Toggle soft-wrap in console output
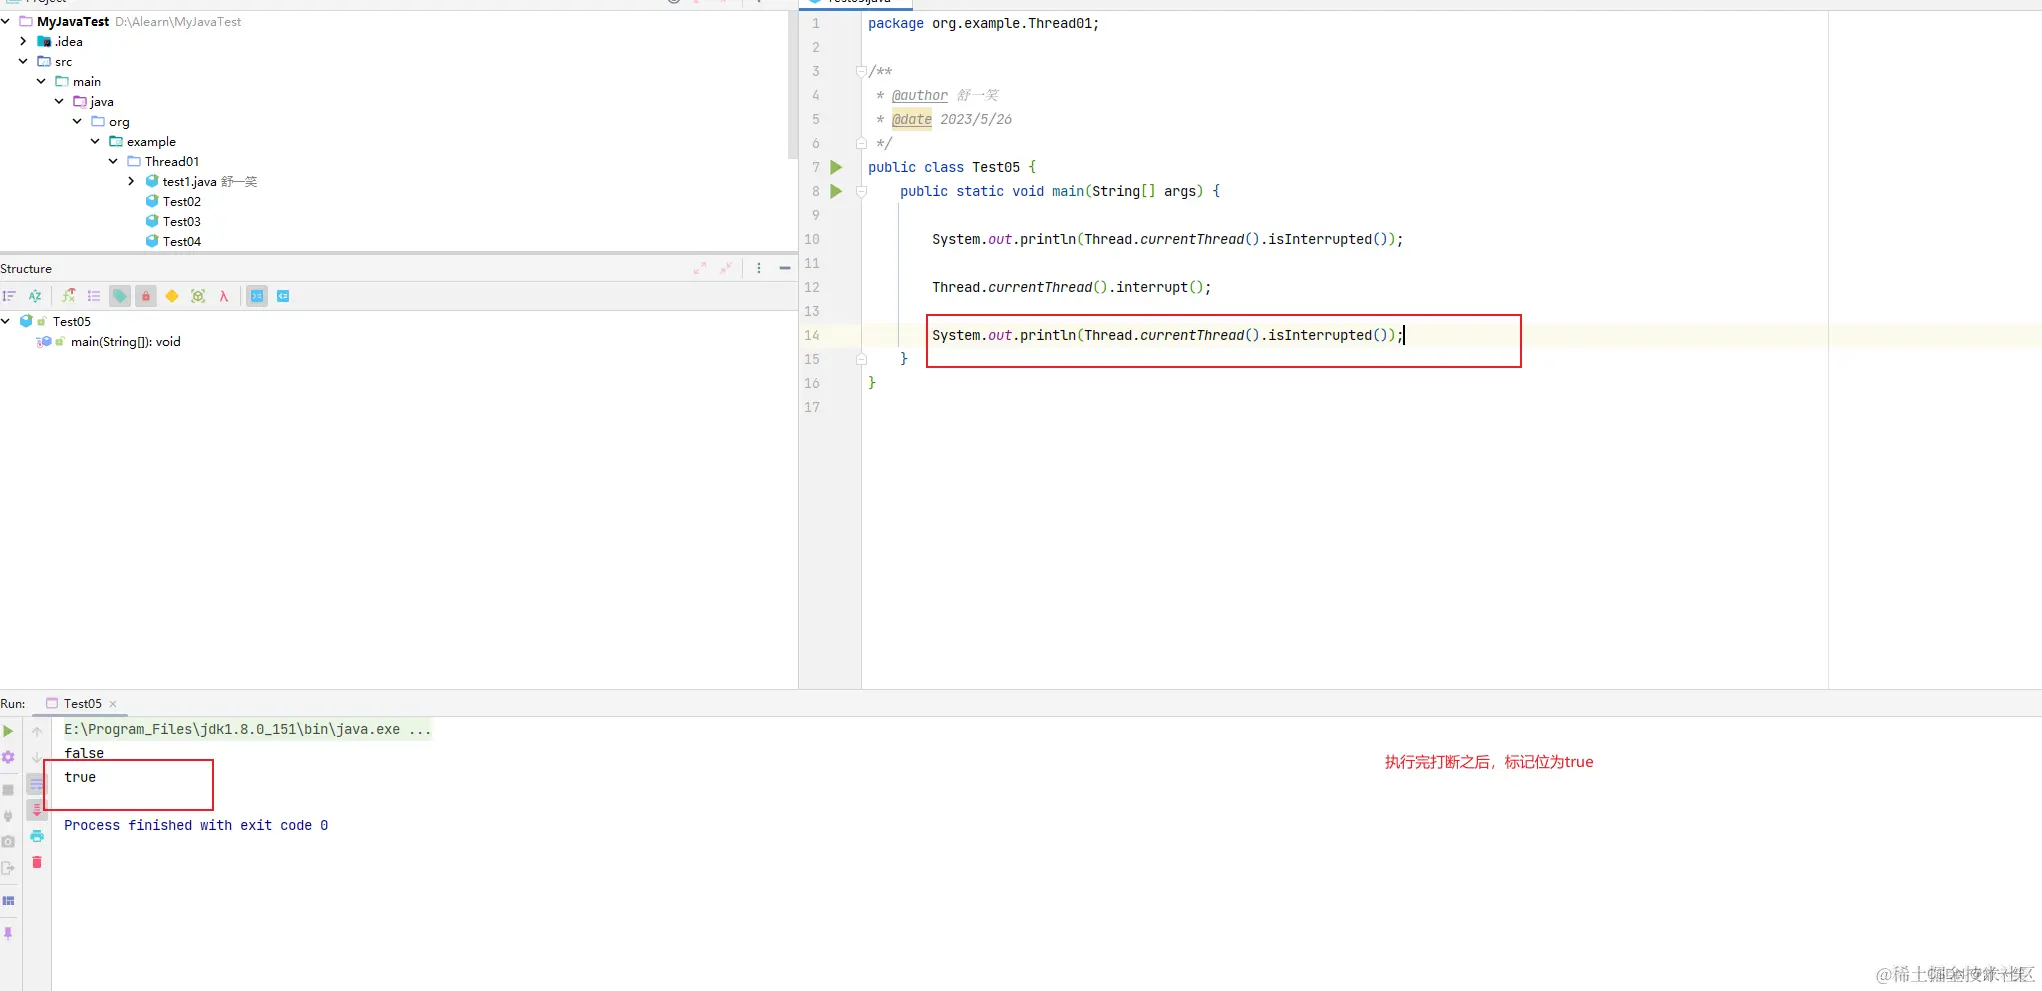The width and height of the screenshot is (2042, 991). tap(37, 784)
